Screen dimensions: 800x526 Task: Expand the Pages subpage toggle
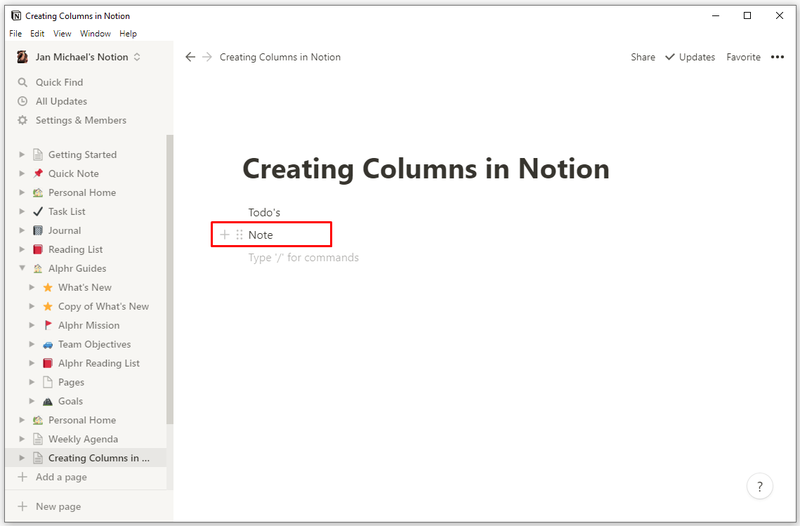coord(32,382)
